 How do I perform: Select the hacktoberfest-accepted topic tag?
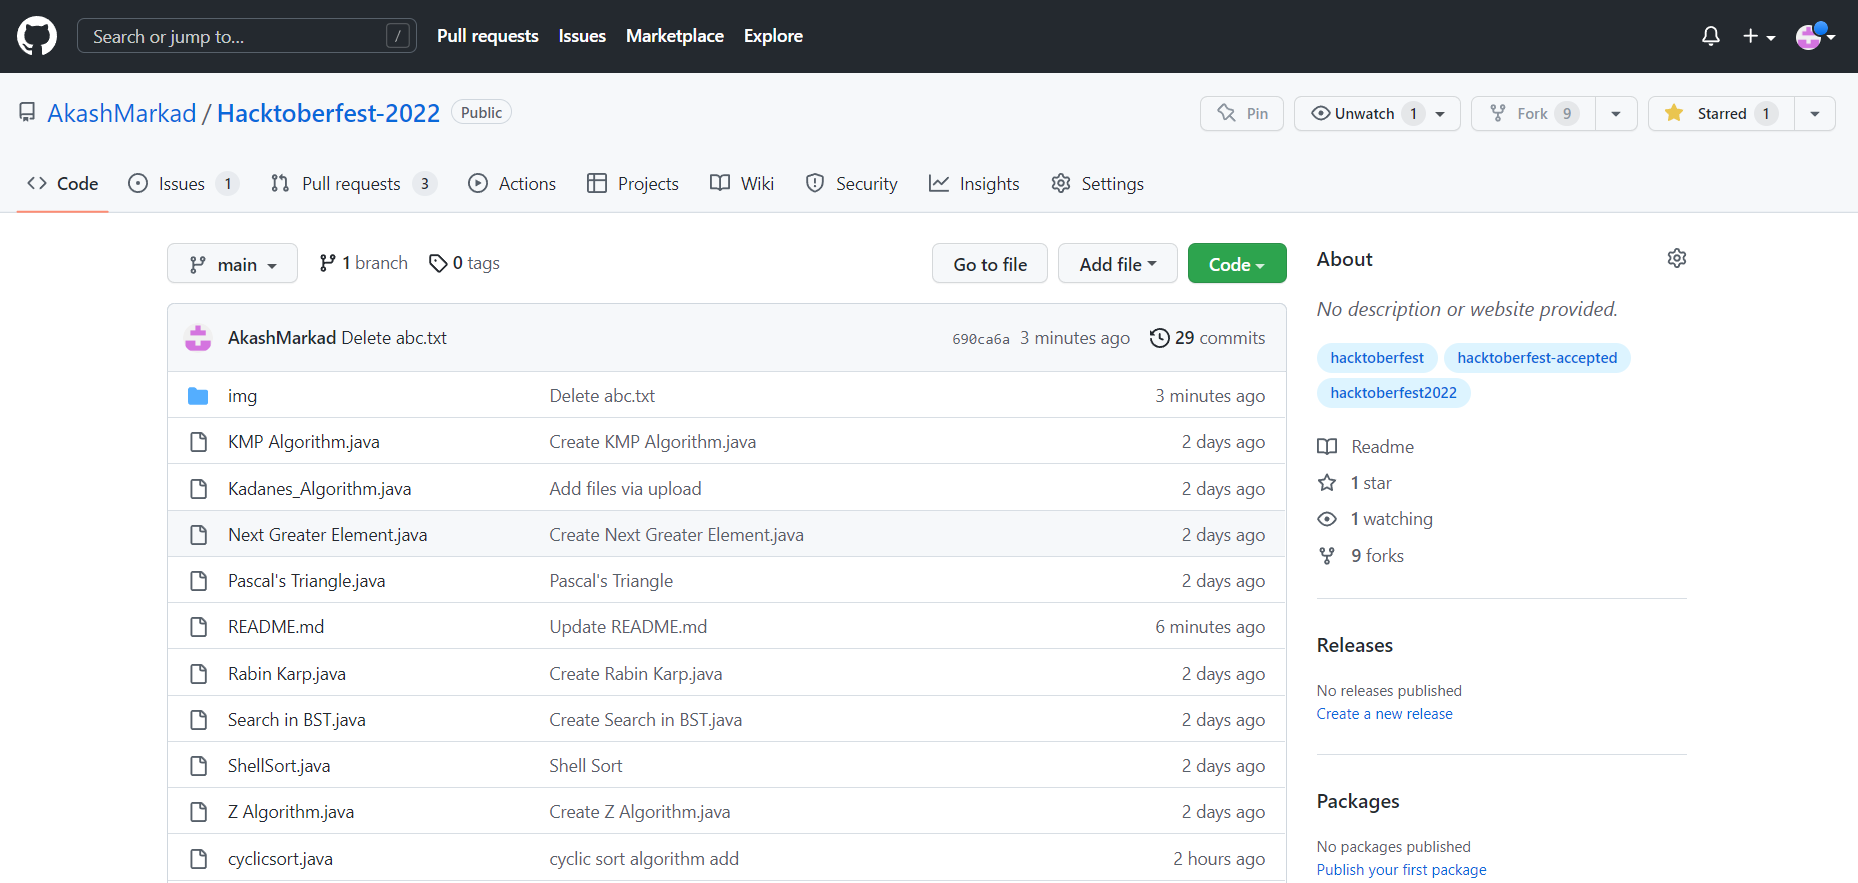(1537, 358)
